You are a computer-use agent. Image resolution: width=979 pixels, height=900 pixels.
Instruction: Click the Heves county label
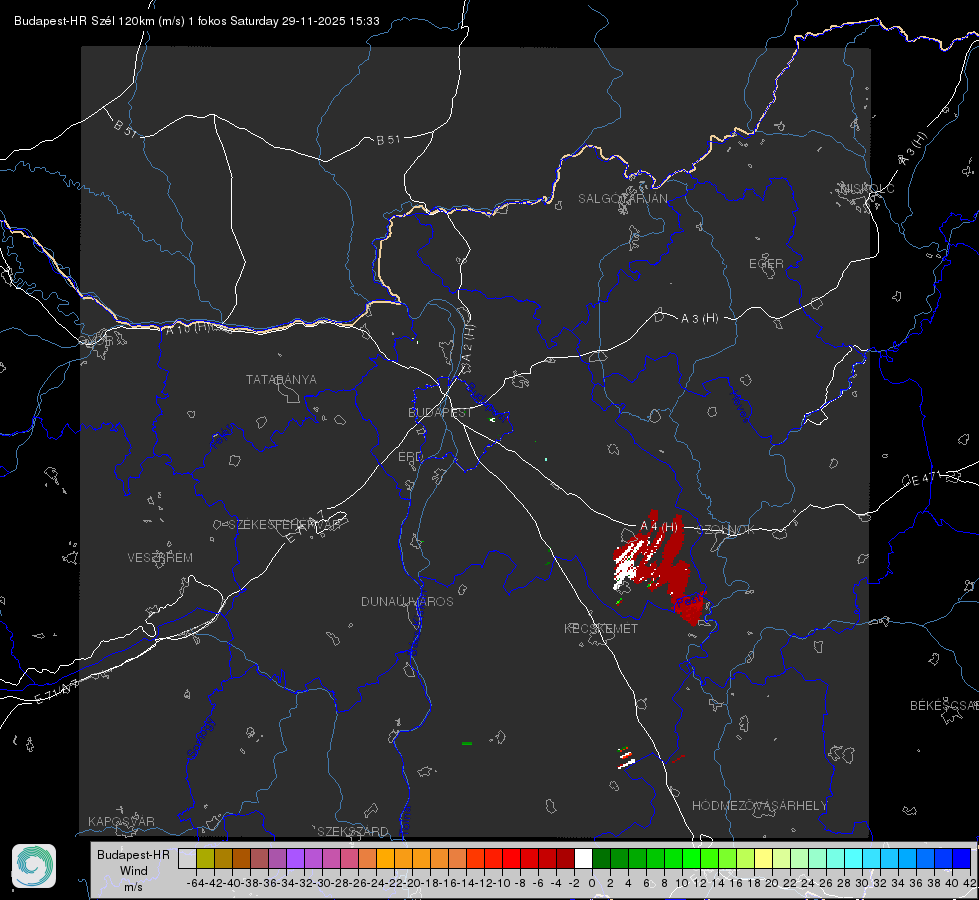739,406
